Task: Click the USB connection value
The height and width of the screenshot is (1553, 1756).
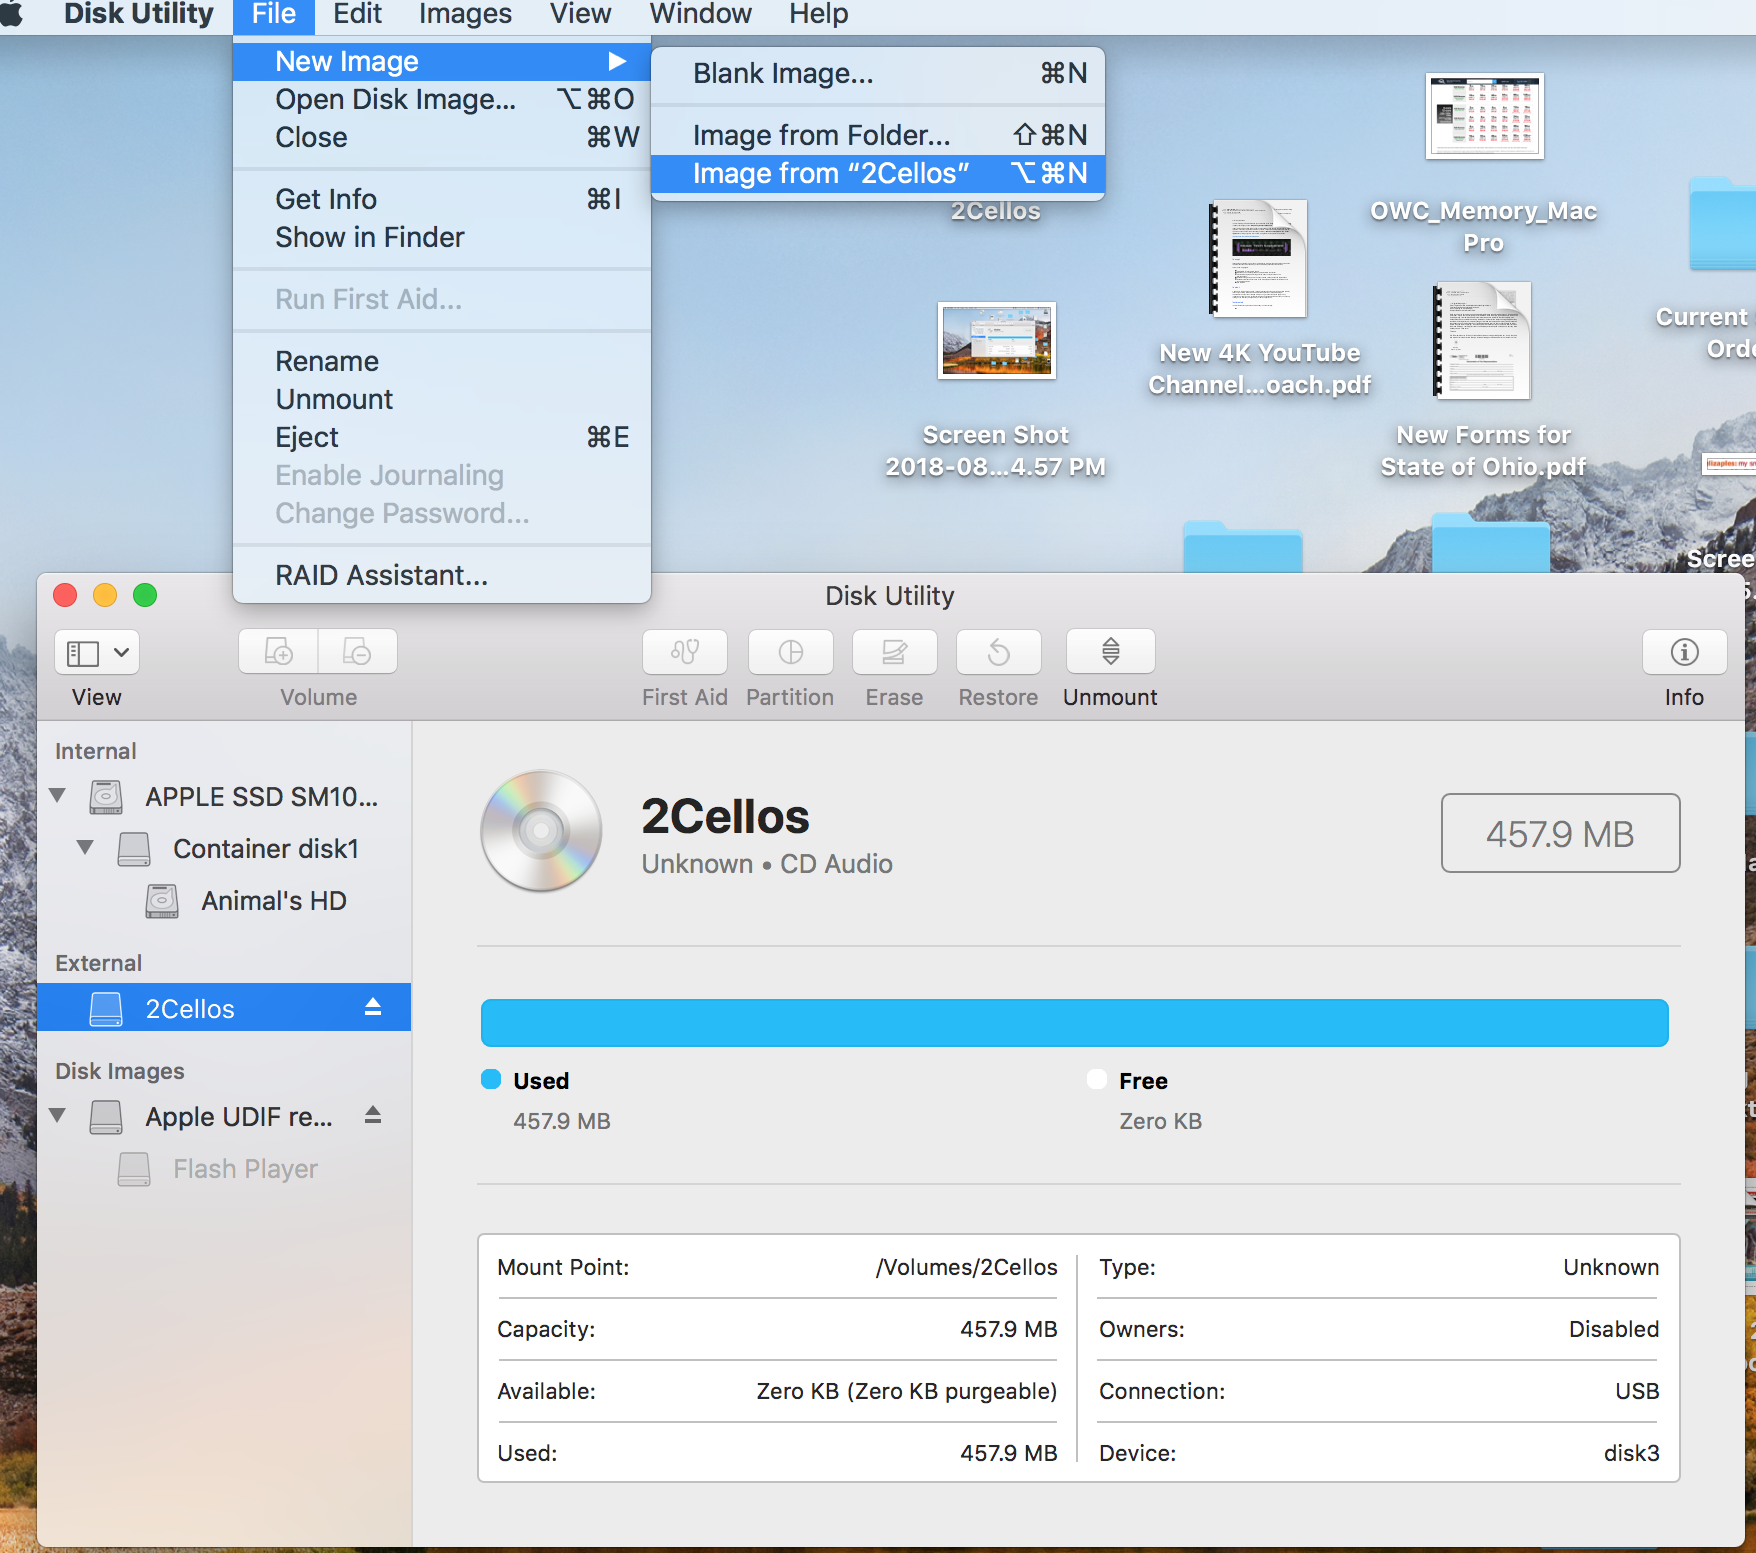Action: point(1637,1392)
